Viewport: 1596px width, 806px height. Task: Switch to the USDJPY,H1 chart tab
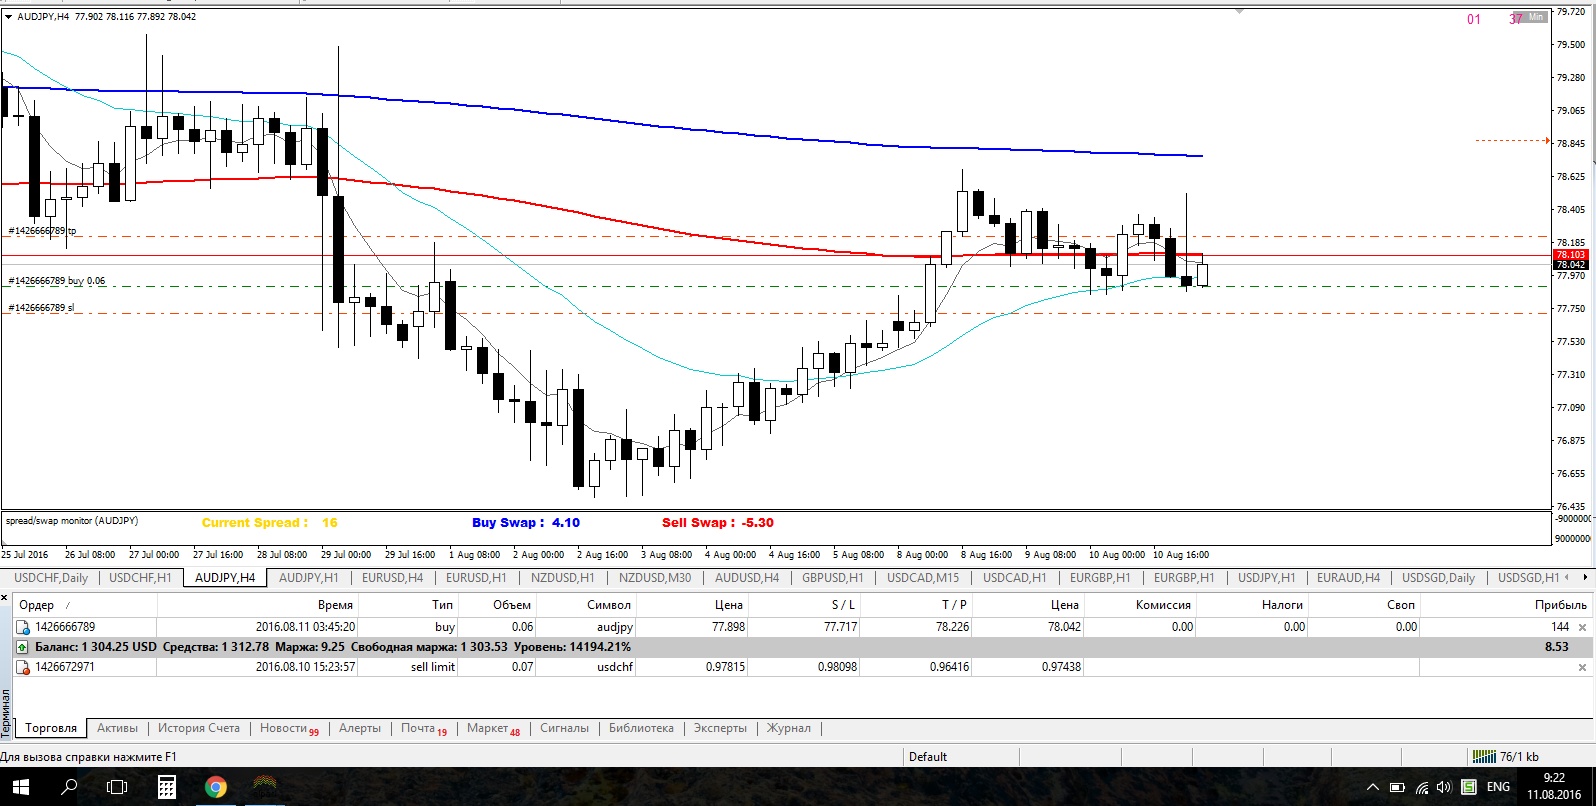(1266, 578)
